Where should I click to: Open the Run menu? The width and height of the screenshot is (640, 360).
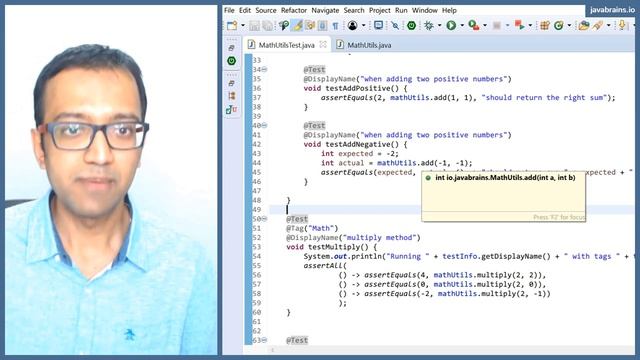(401, 10)
